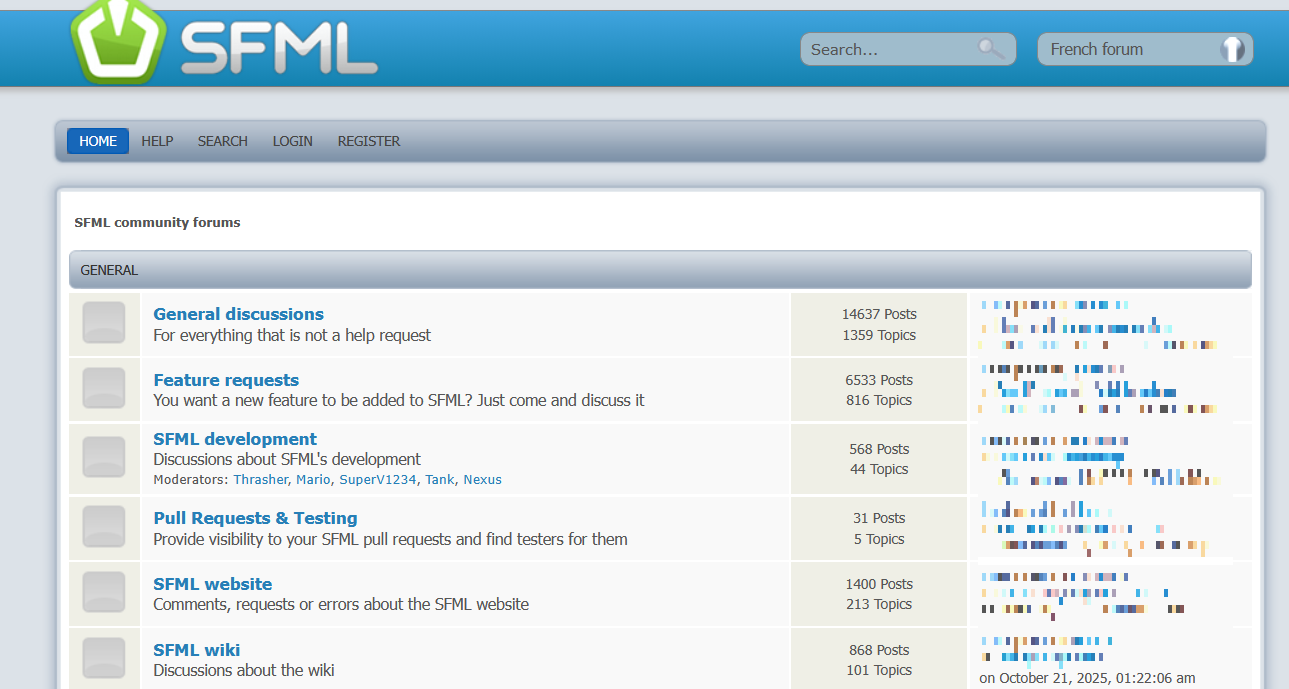Screen dimensions: 1289x689
Task: Select REGISTER in the navigation bar
Action: [368, 141]
